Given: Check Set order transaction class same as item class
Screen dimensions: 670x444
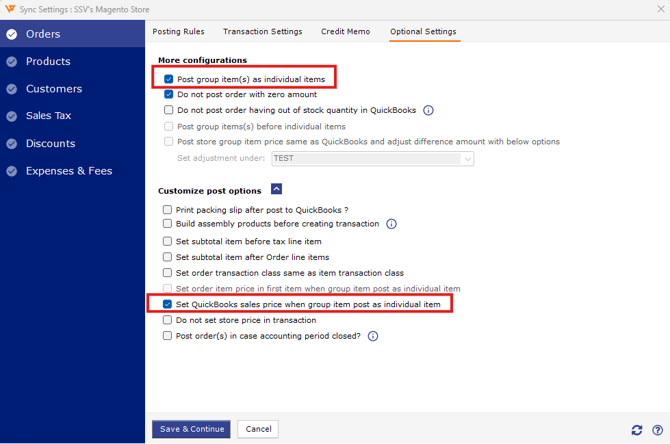Looking at the screenshot, I should tap(168, 273).
